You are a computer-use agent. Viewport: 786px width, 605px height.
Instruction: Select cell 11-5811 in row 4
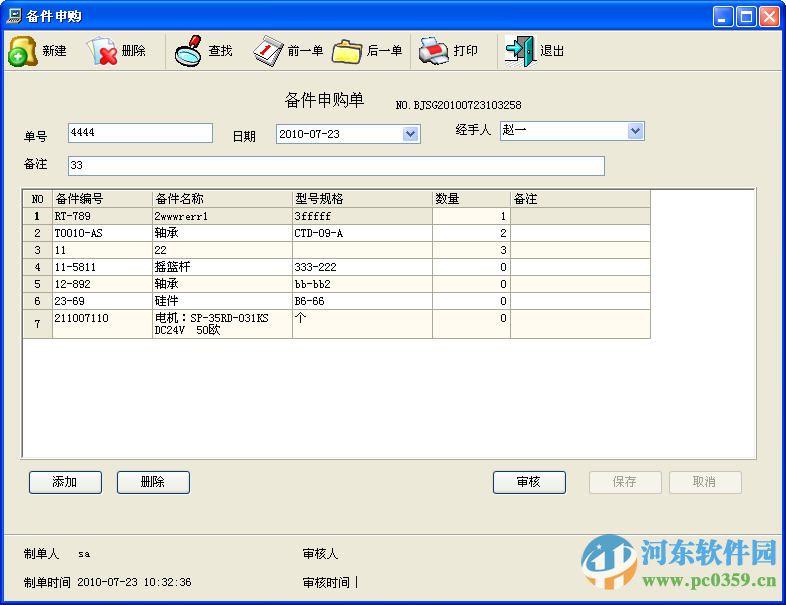coord(102,267)
